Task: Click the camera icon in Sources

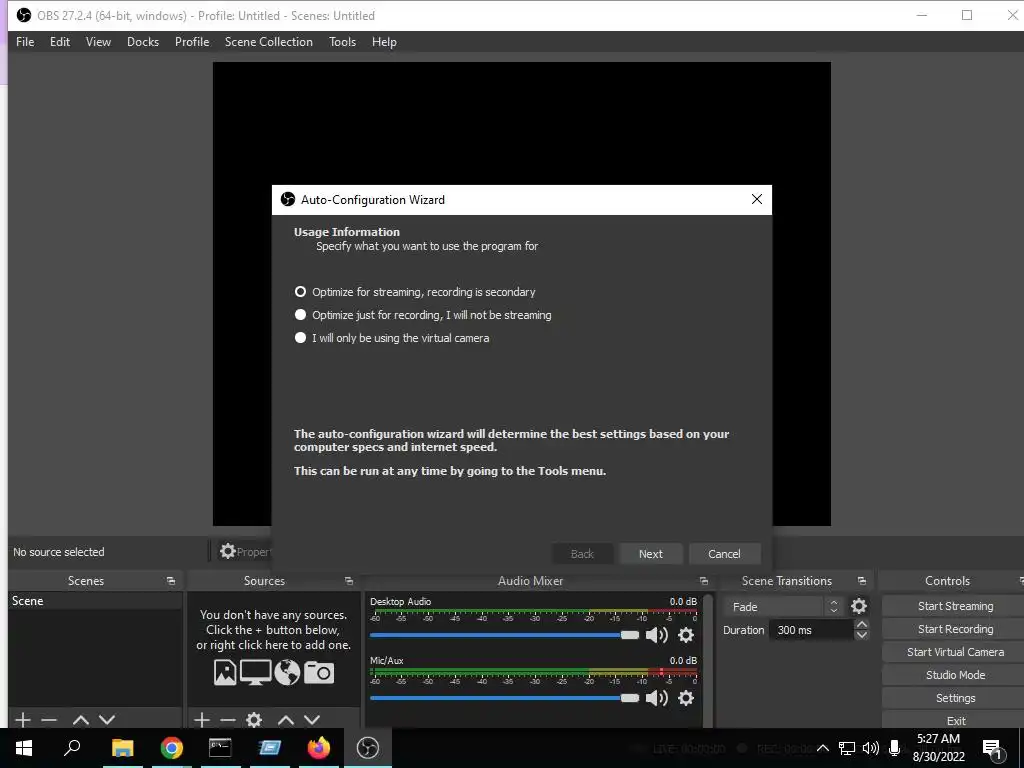Action: [319, 672]
